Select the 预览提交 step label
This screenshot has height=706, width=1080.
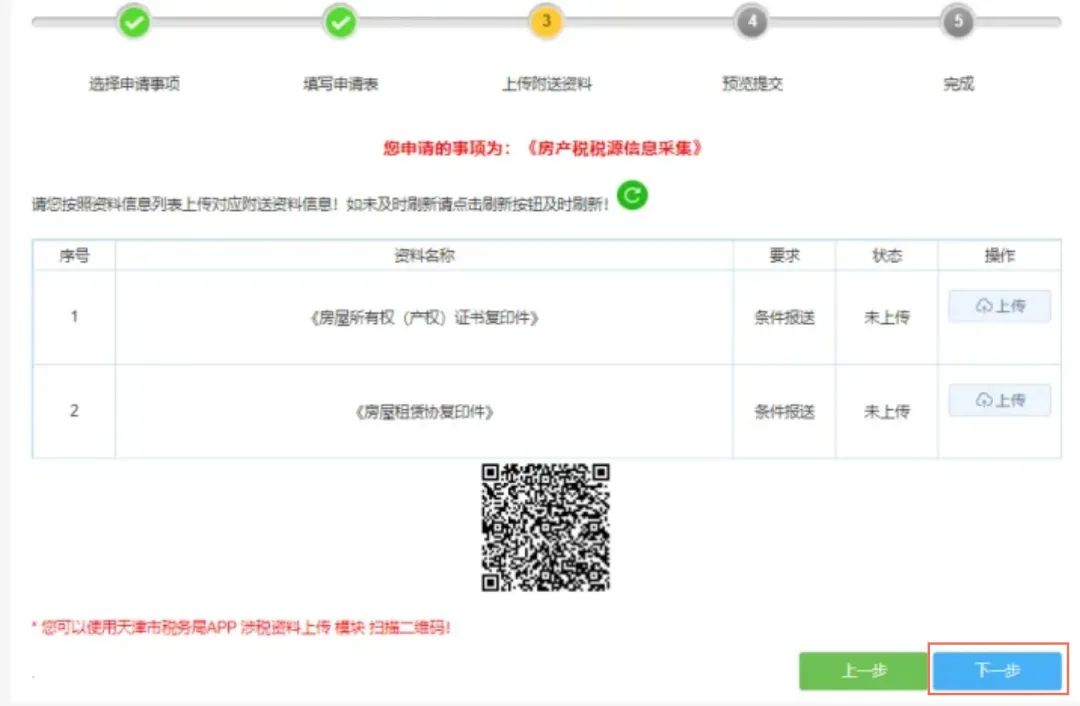(752, 84)
